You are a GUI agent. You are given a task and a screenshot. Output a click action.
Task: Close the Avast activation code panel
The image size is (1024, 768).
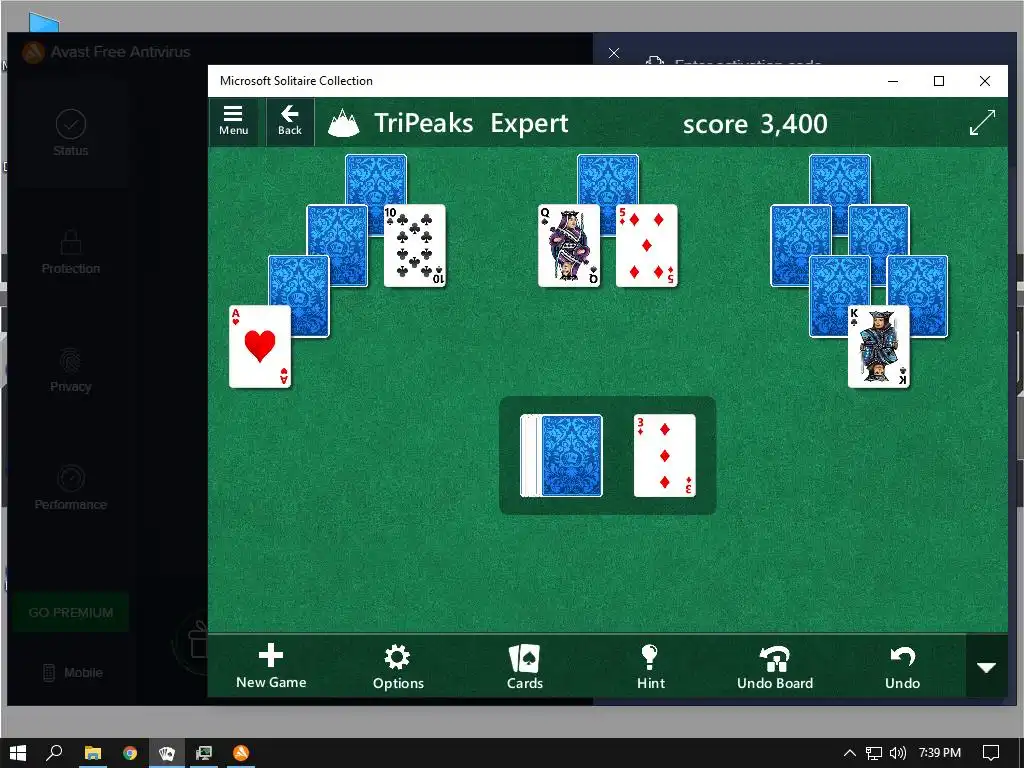pos(614,53)
